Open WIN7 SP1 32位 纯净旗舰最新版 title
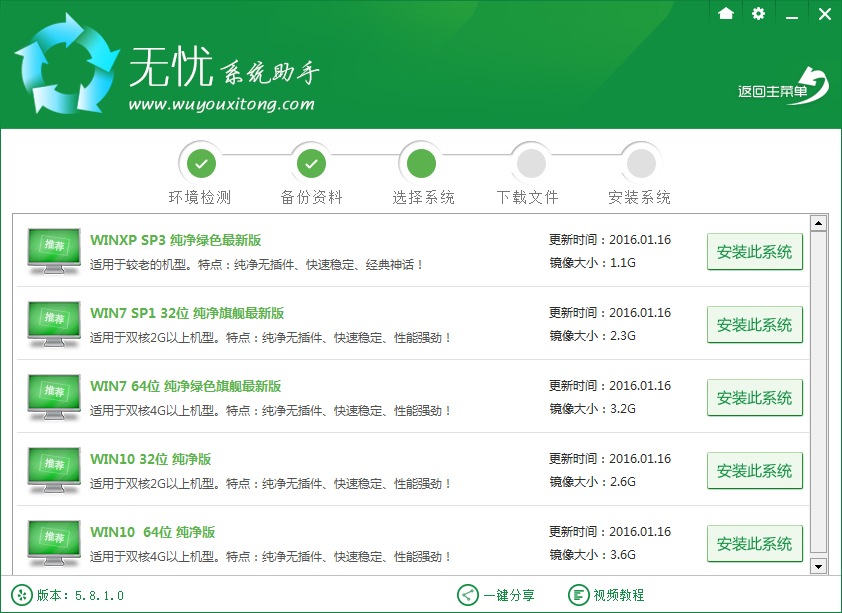This screenshot has height=613, width=842. point(187,313)
